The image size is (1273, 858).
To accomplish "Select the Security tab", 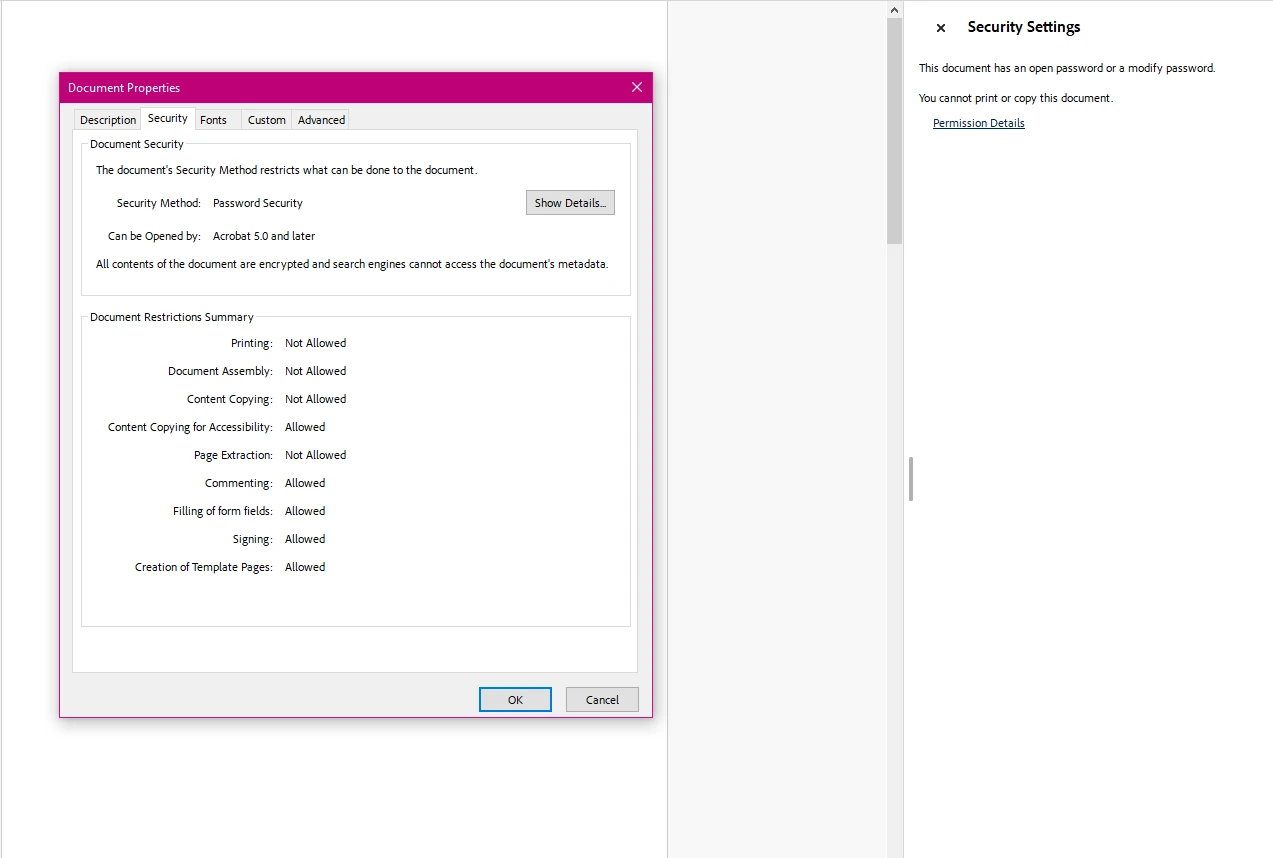I will click(x=167, y=117).
